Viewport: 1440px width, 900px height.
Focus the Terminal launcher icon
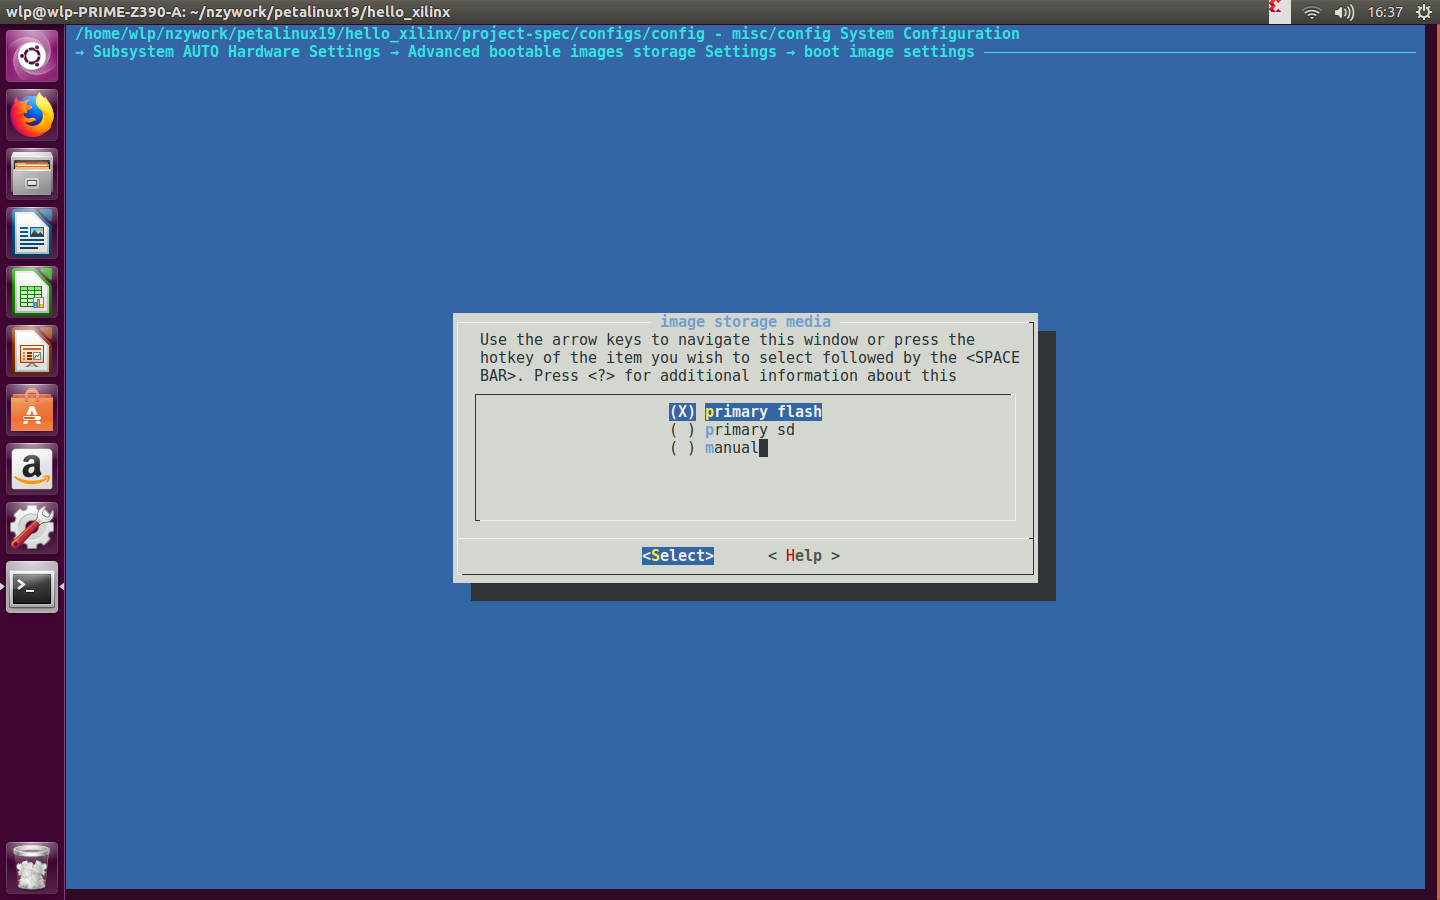pyautogui.click(x=31, y=588)
